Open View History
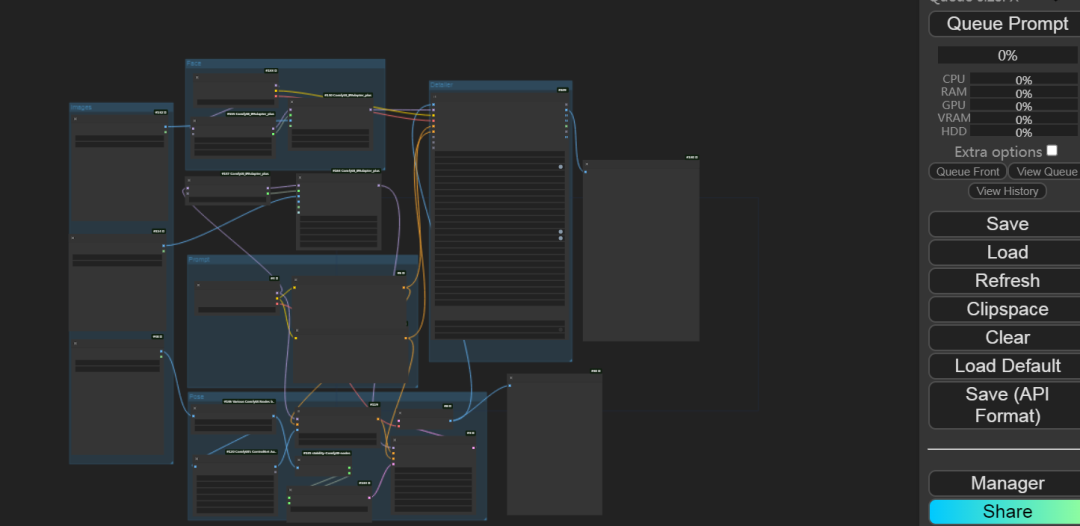1080x526 pixels. pos(1007,191)
